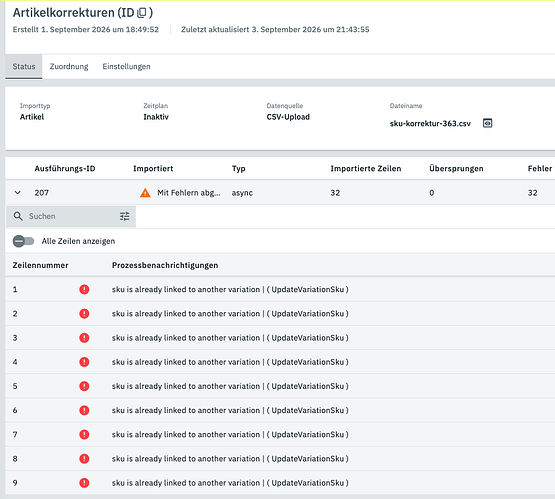The image size is (555, 499).
Task: Switch to the Zuordnung tab
Action: click(x=69, y=67)
